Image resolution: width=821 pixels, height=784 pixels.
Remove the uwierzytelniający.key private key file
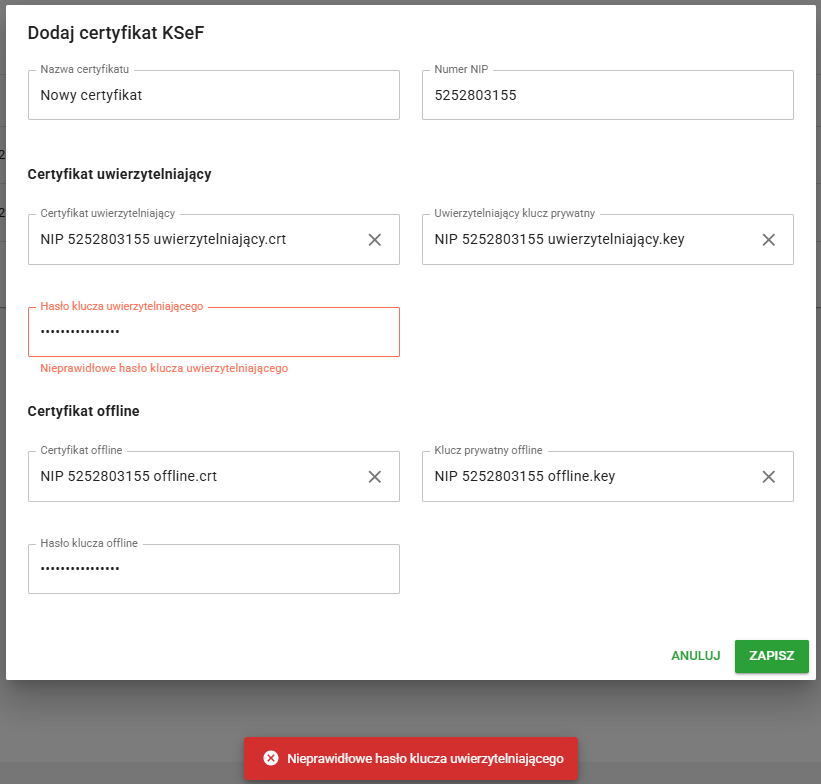point(769,240)
